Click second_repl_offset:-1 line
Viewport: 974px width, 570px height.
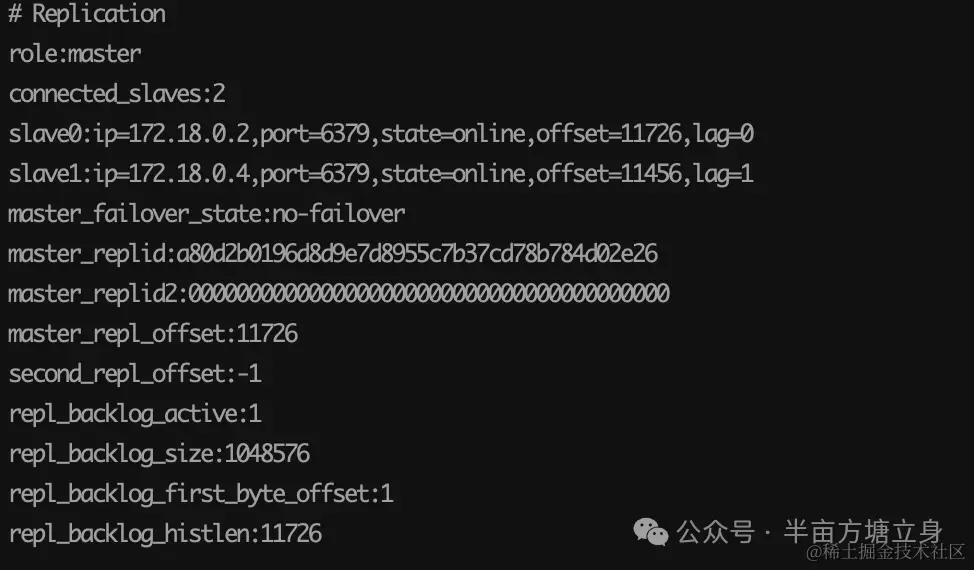click(135, 373)
